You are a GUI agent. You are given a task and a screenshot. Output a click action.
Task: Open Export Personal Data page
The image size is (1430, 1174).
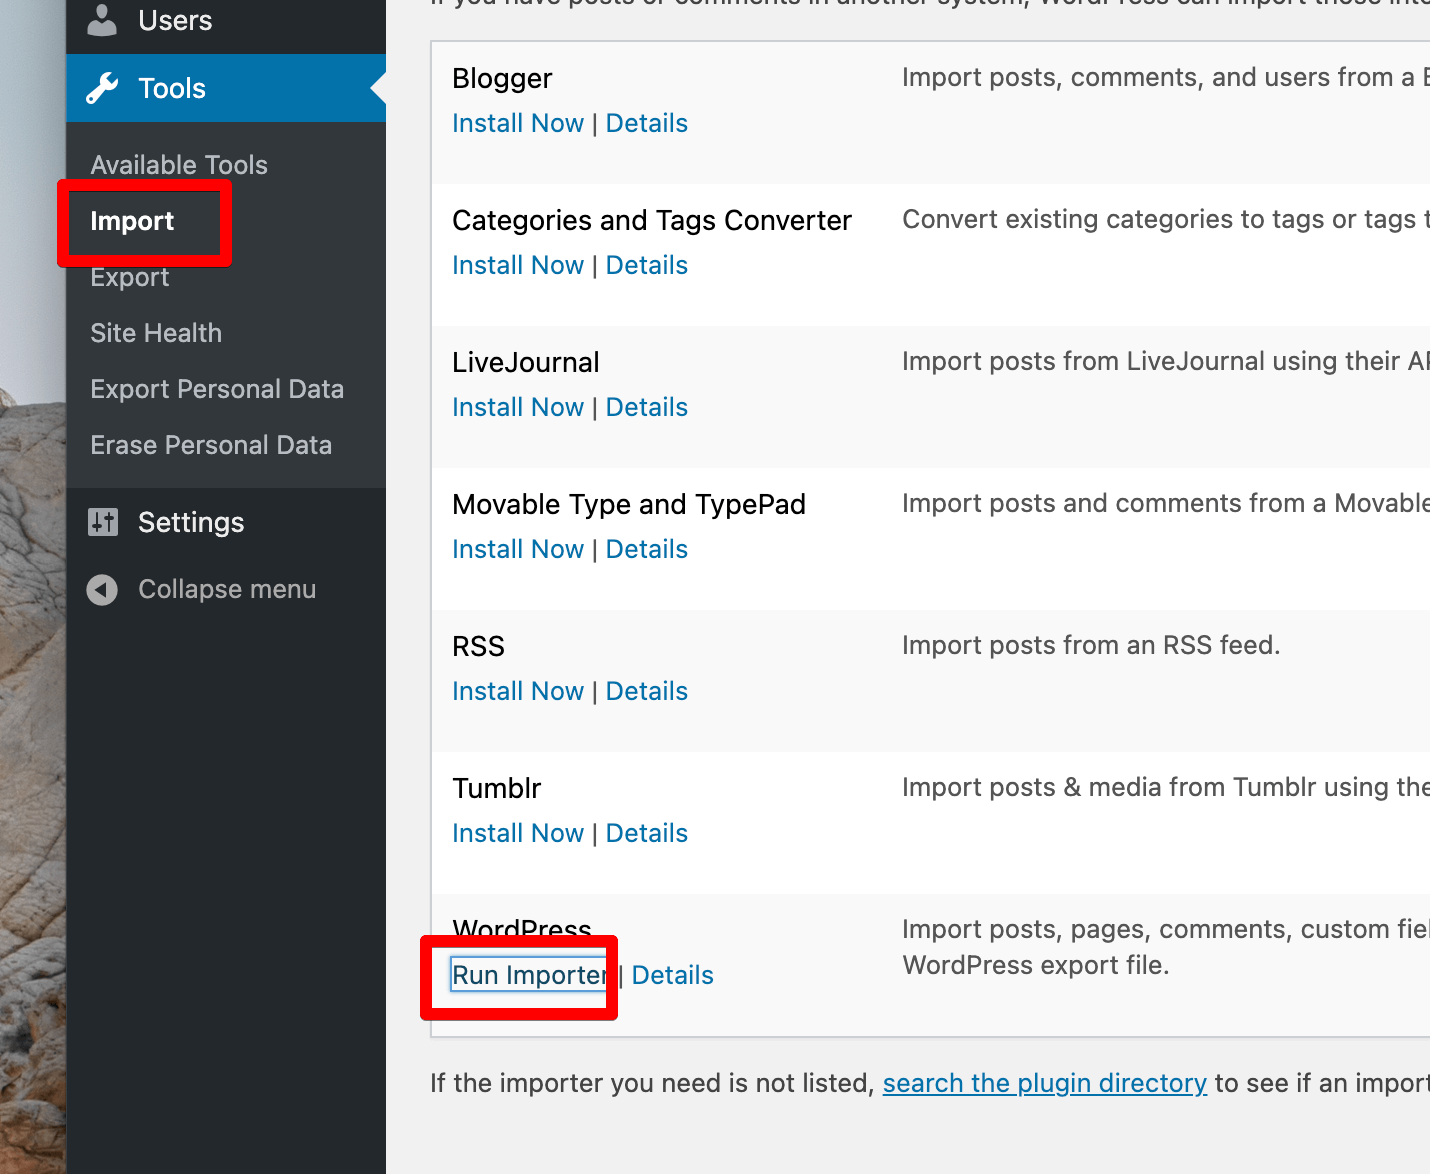coord(217,389)
